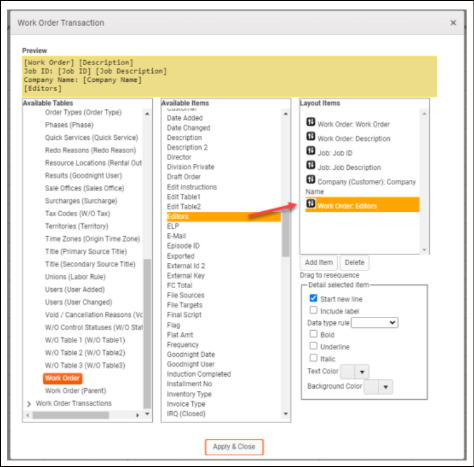Open the Text Color dropdown arrow
Viewport: 474px width, 467px height.
[362, 372]
